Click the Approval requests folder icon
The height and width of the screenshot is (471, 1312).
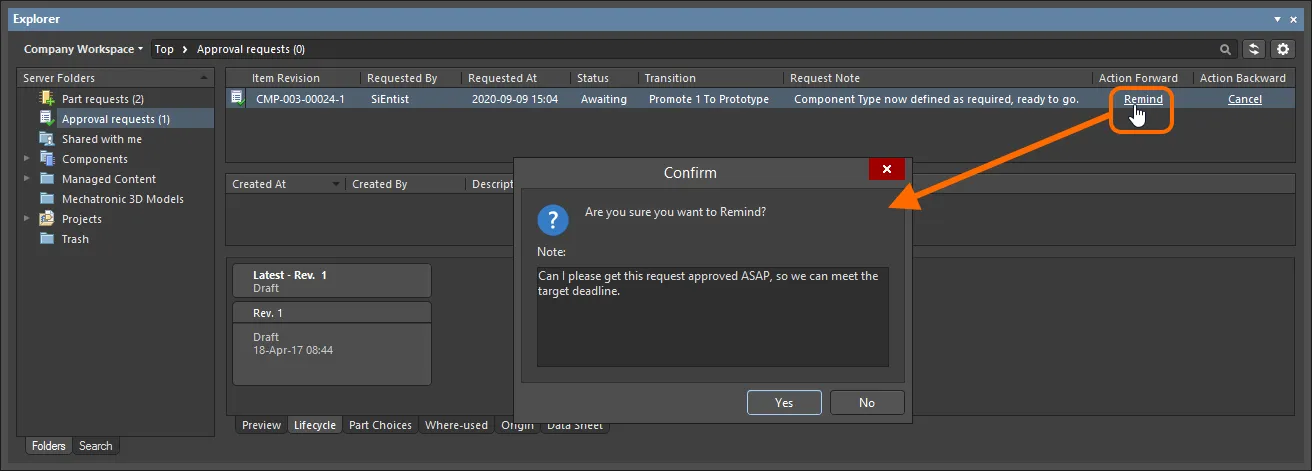click(x=47, y=119)
